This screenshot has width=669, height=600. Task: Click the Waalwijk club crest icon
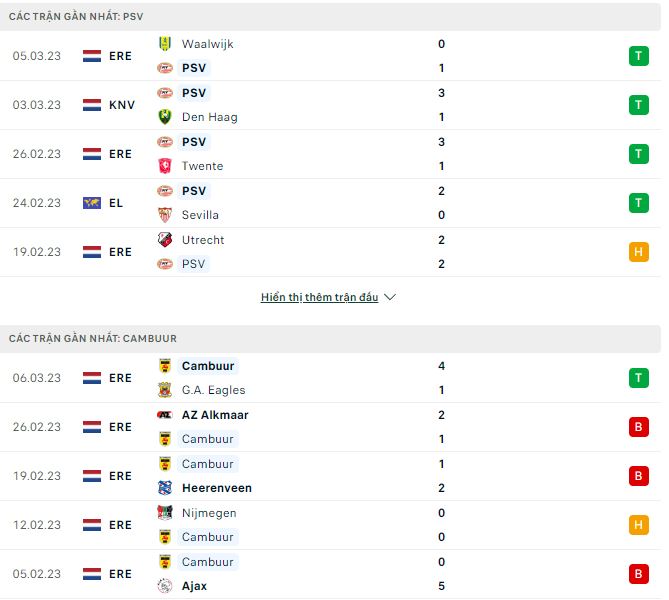click(165, 44)
